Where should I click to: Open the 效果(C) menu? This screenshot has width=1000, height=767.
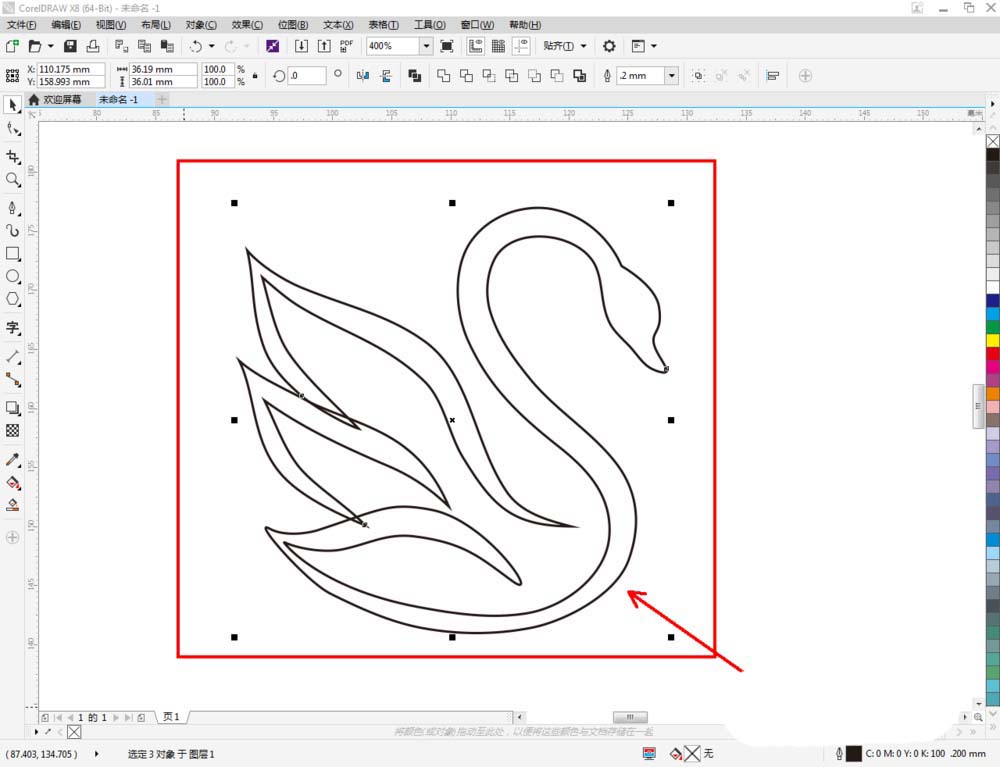[x=247, y=24]
